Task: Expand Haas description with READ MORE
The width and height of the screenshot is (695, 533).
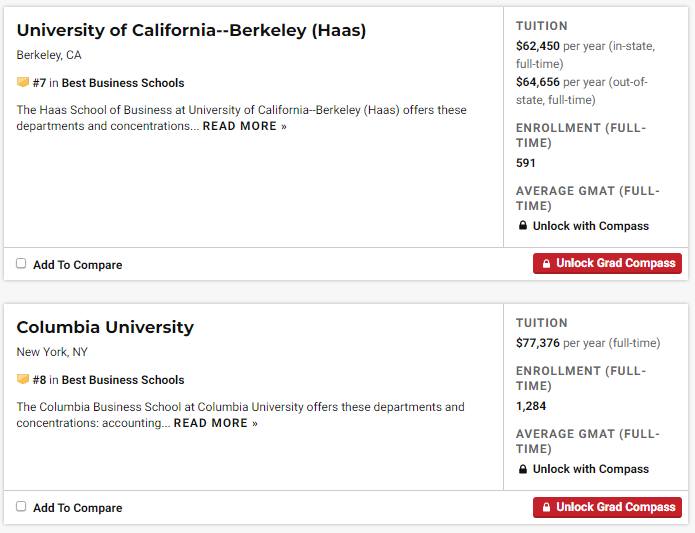Action: point(244,126)
